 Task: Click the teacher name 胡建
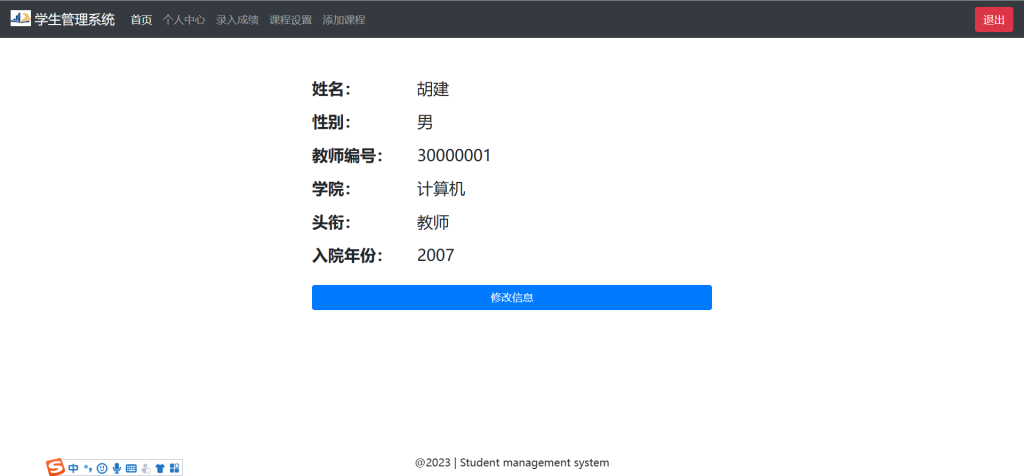433,89
